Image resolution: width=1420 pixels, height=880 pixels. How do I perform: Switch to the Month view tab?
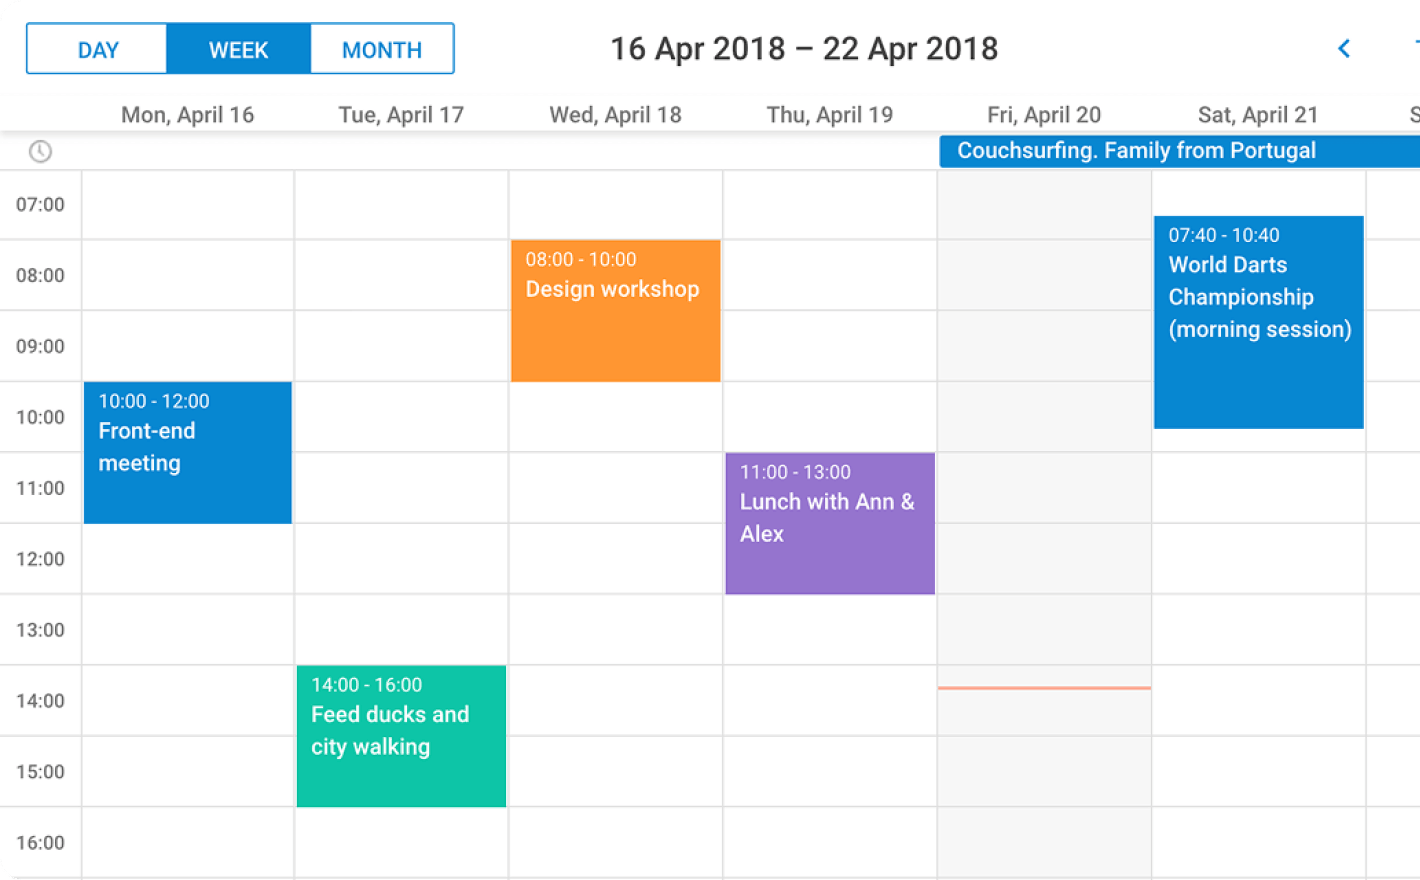point(382,49)
